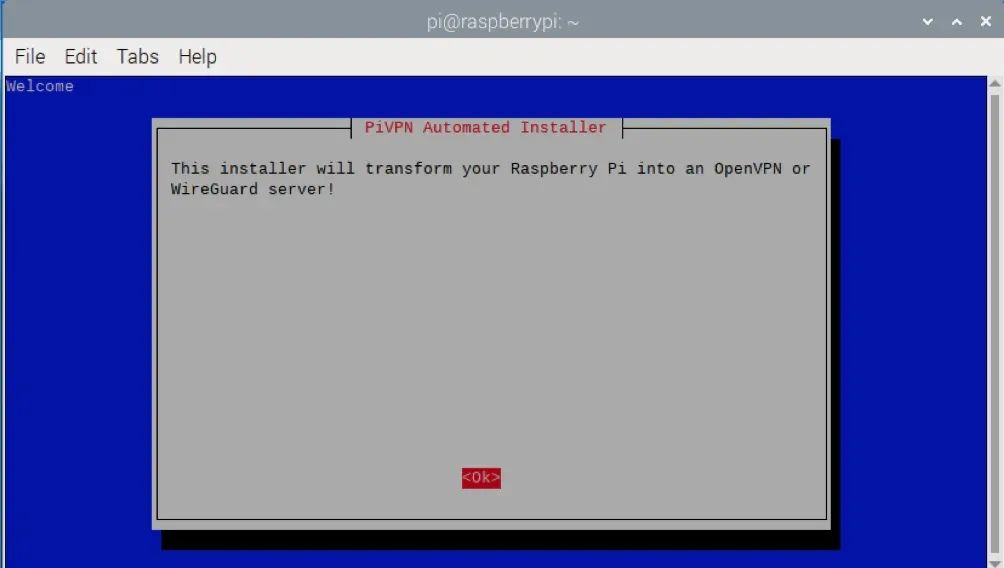Open the File menu
The width and height of the screenshot is (1004, 568).
30,57
